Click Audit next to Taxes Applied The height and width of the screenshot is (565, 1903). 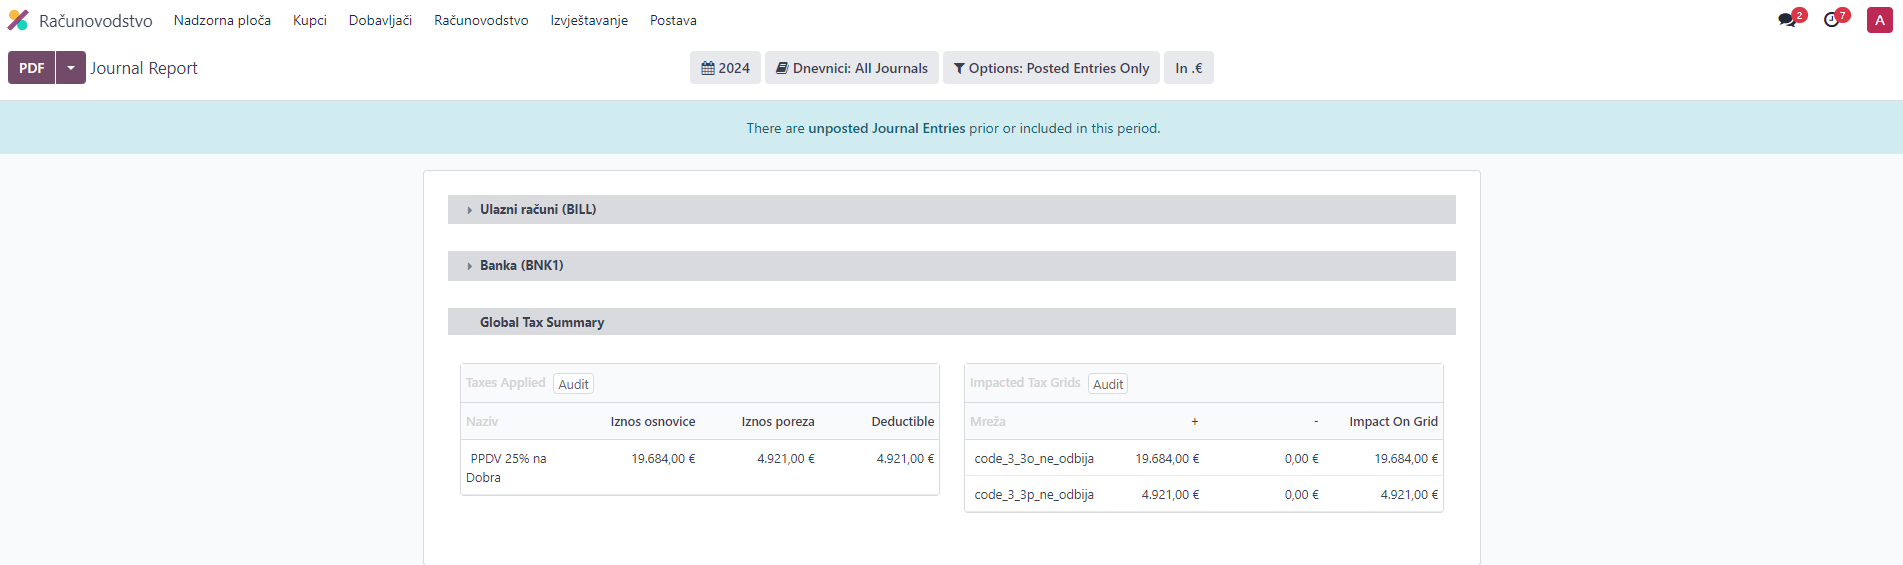point(573,384)
